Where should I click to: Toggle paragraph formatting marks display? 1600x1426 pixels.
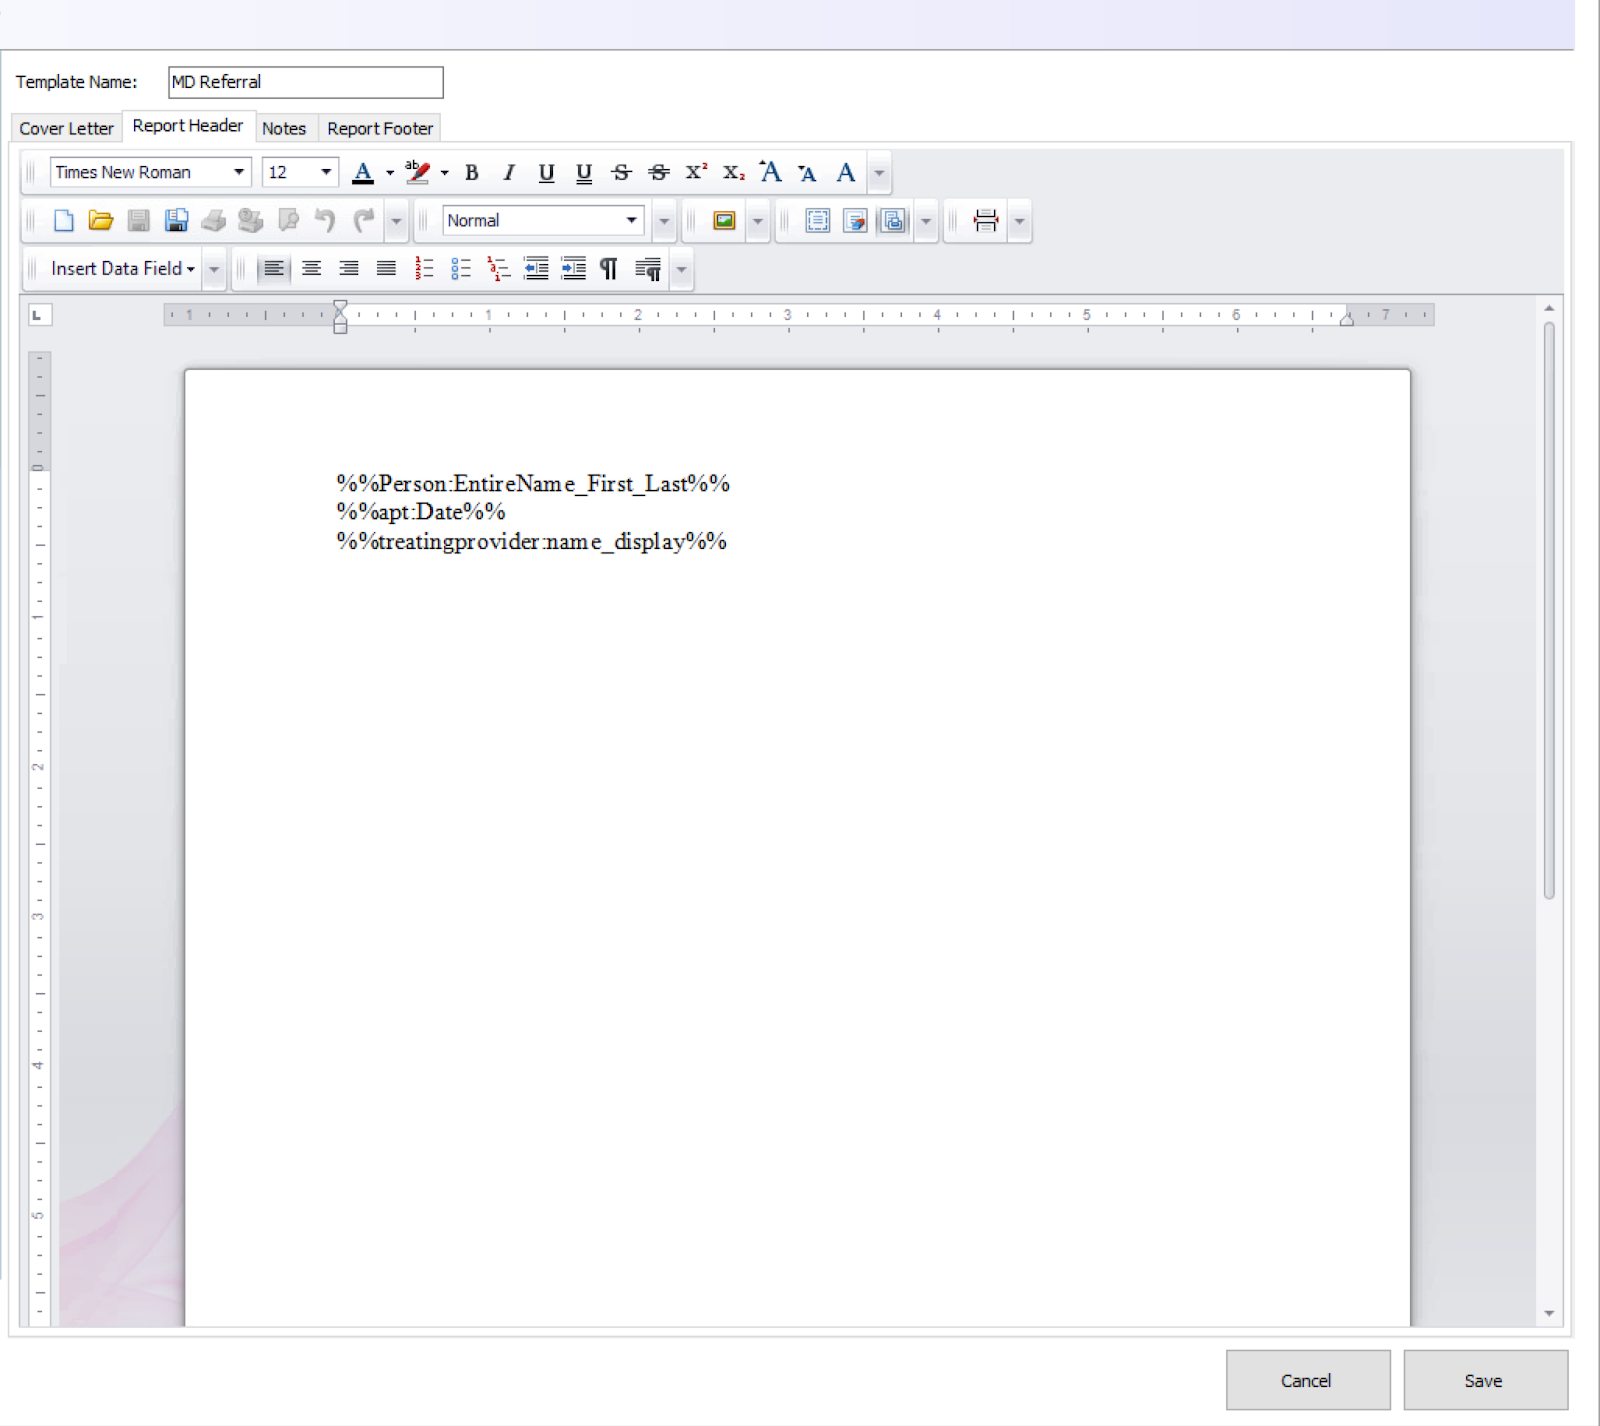609,268
